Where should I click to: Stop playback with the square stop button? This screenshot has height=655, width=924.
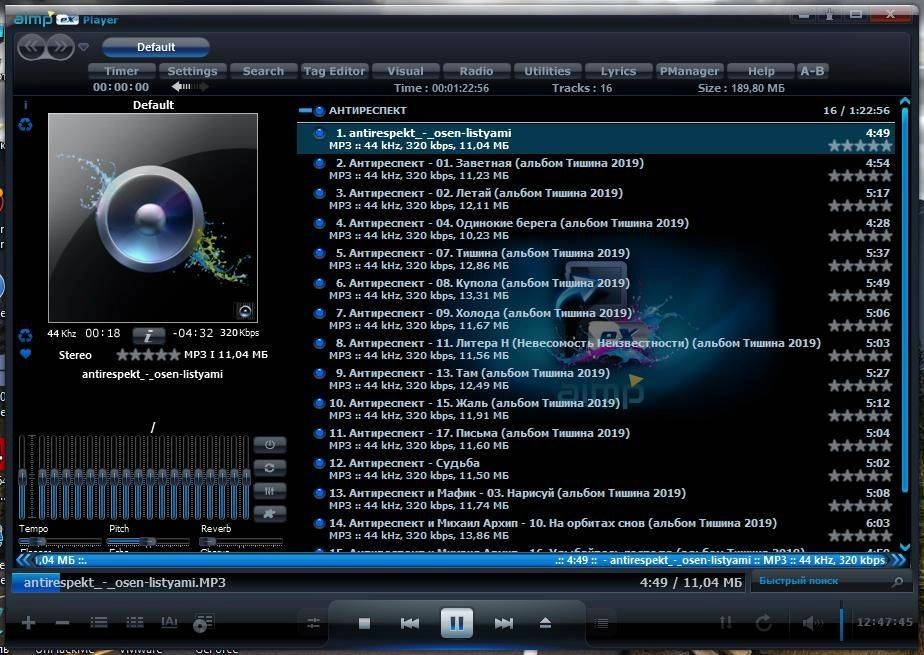[x=364, y=623]
